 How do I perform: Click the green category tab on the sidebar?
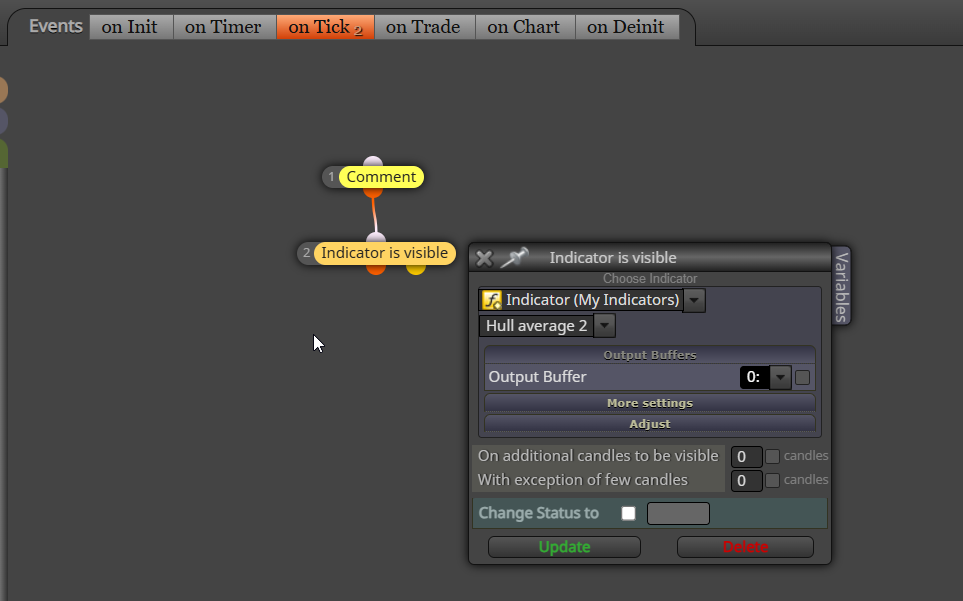pyautogui.click(x=3, y=153)
